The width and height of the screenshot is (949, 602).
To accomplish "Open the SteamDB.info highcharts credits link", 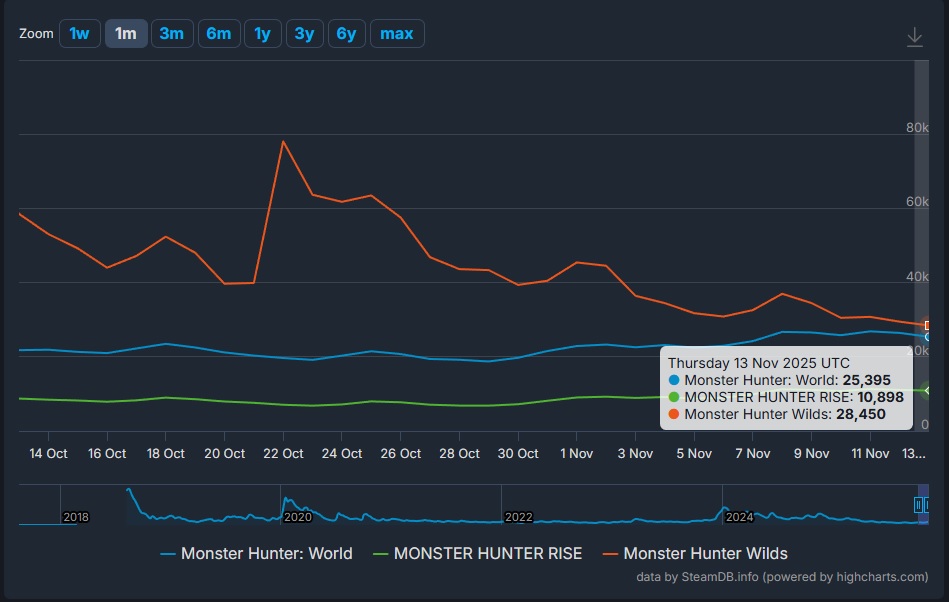I will coord(782,577).
